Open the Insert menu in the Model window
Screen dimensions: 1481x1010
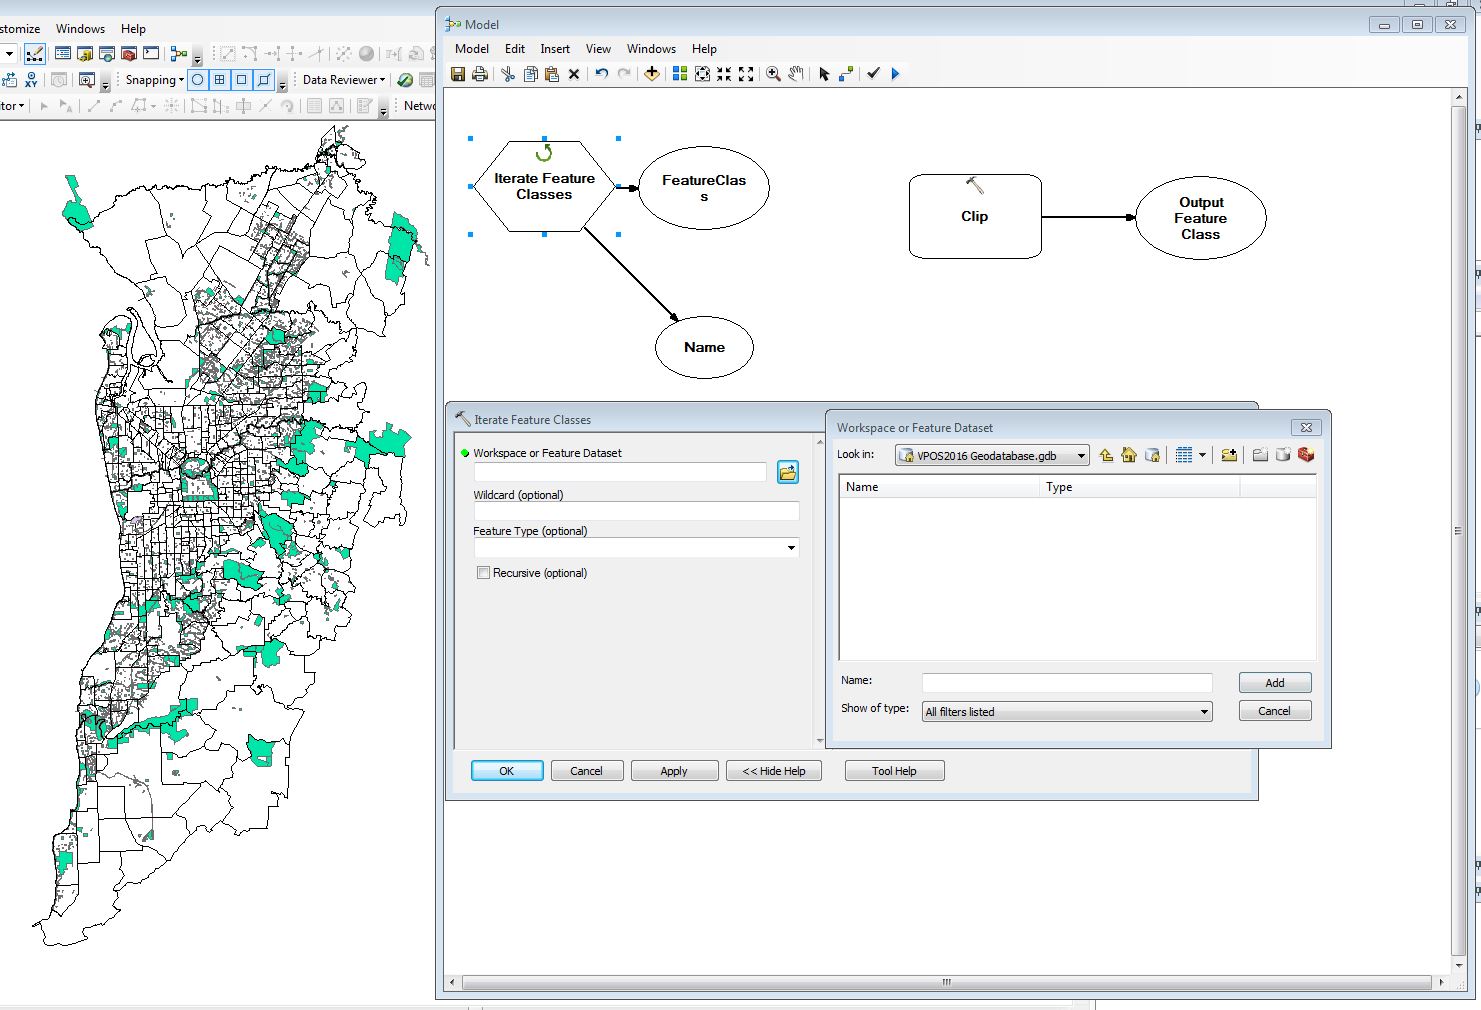point(555,48)
